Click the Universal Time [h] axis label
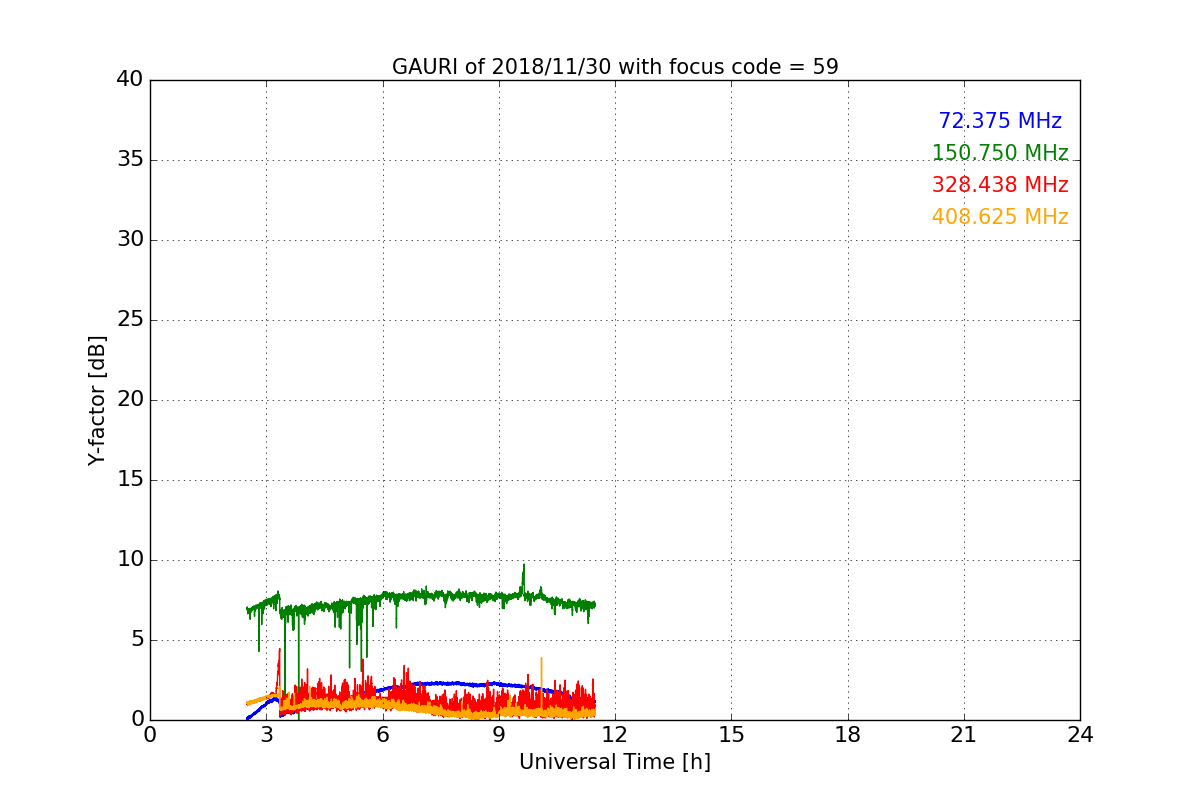 tap(615, 762)
